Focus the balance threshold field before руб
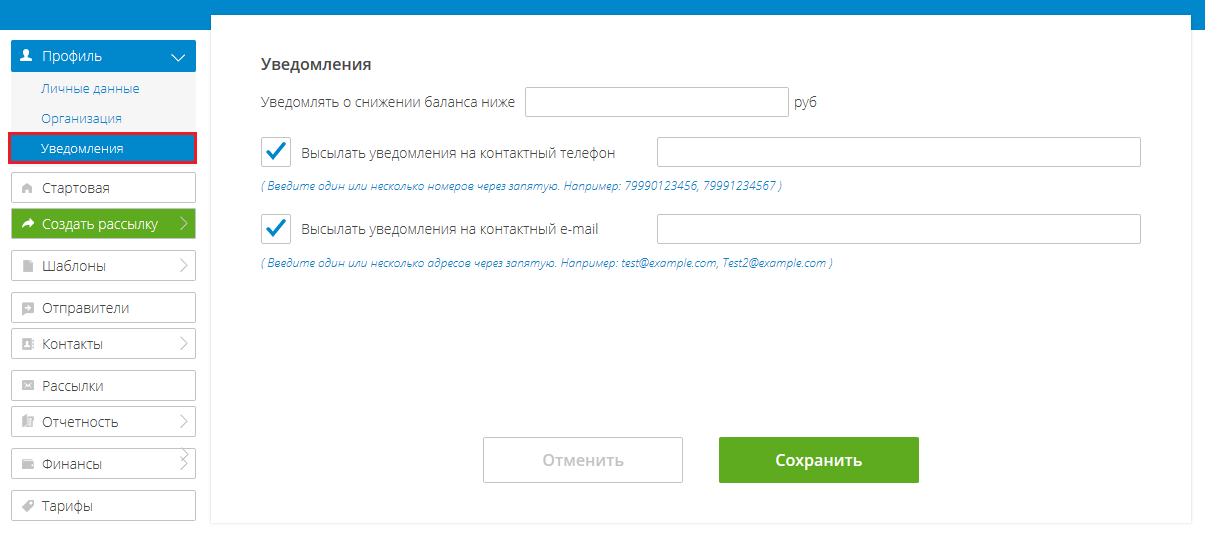This screenshot has height=545, width=1205. 657,102
